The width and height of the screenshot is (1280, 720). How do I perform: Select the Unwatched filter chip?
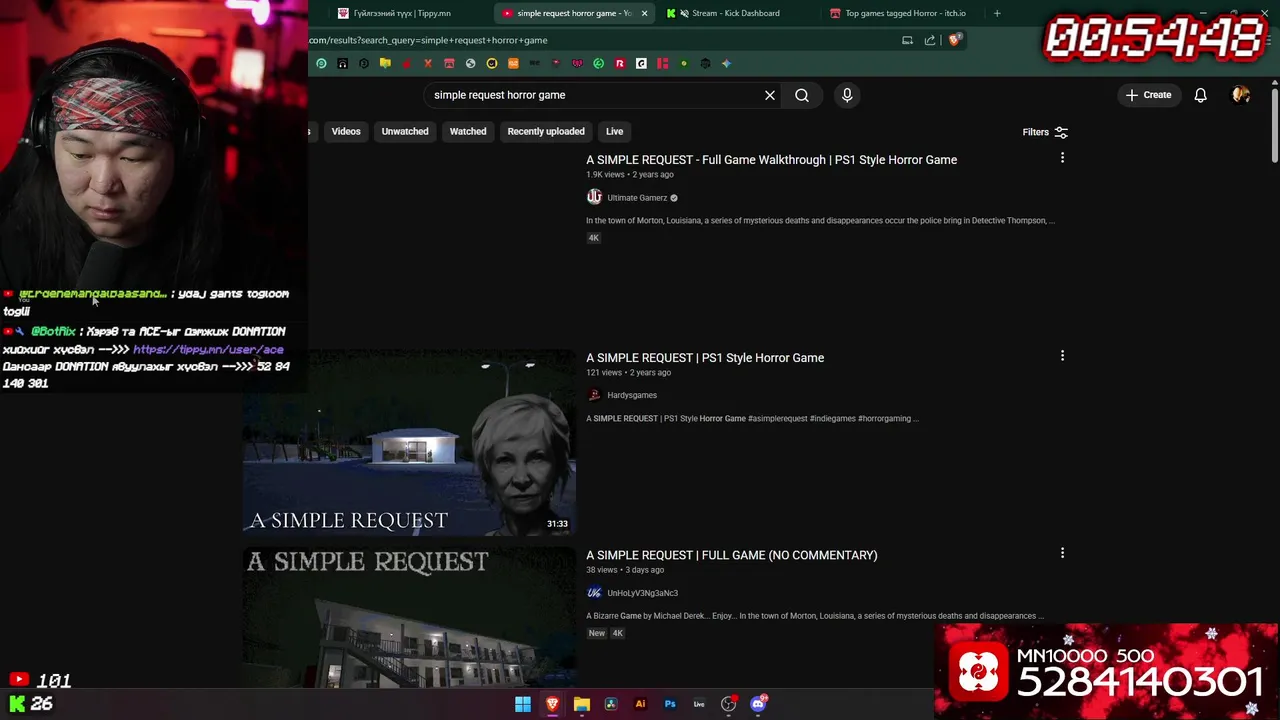405,131
